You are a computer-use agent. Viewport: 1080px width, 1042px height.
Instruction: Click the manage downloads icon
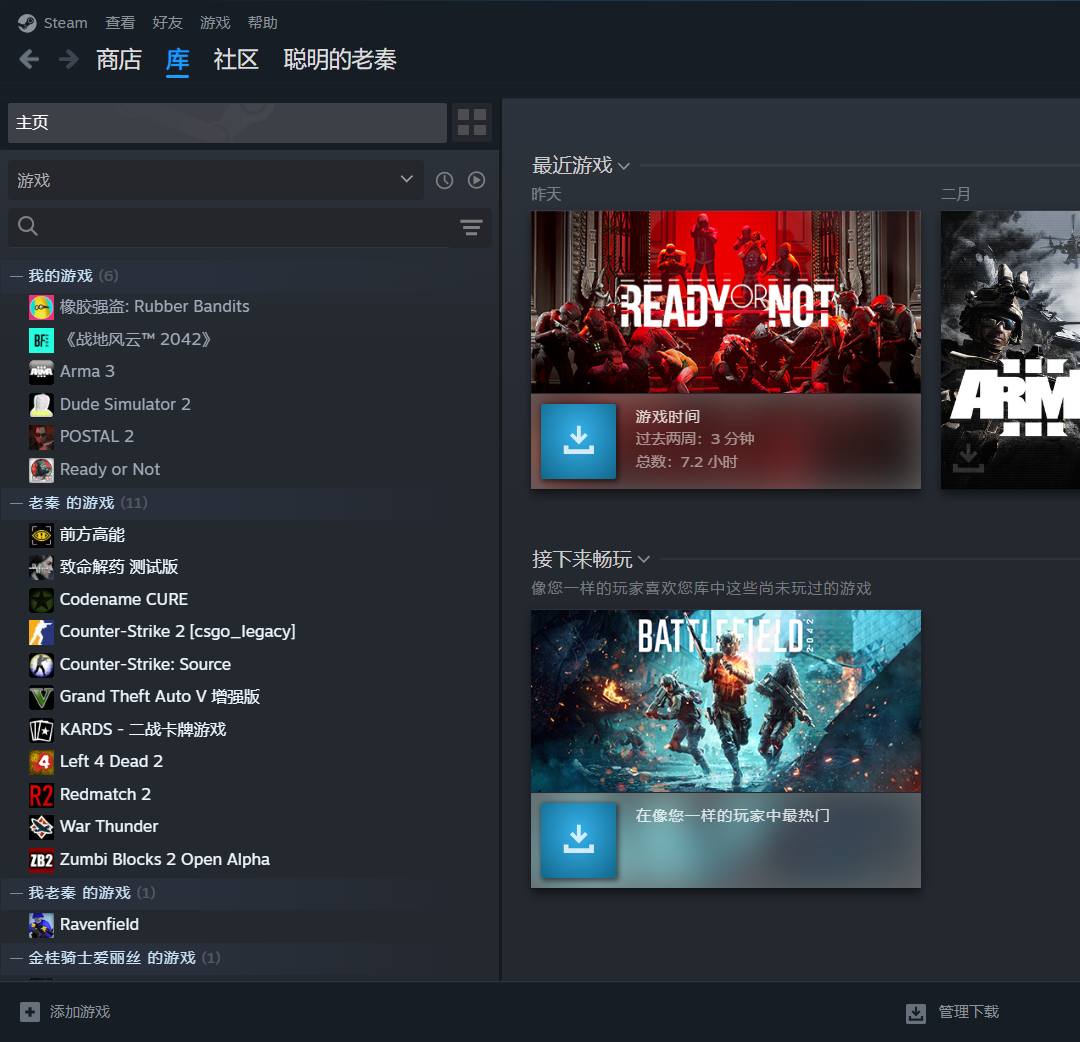(915, 1012)
